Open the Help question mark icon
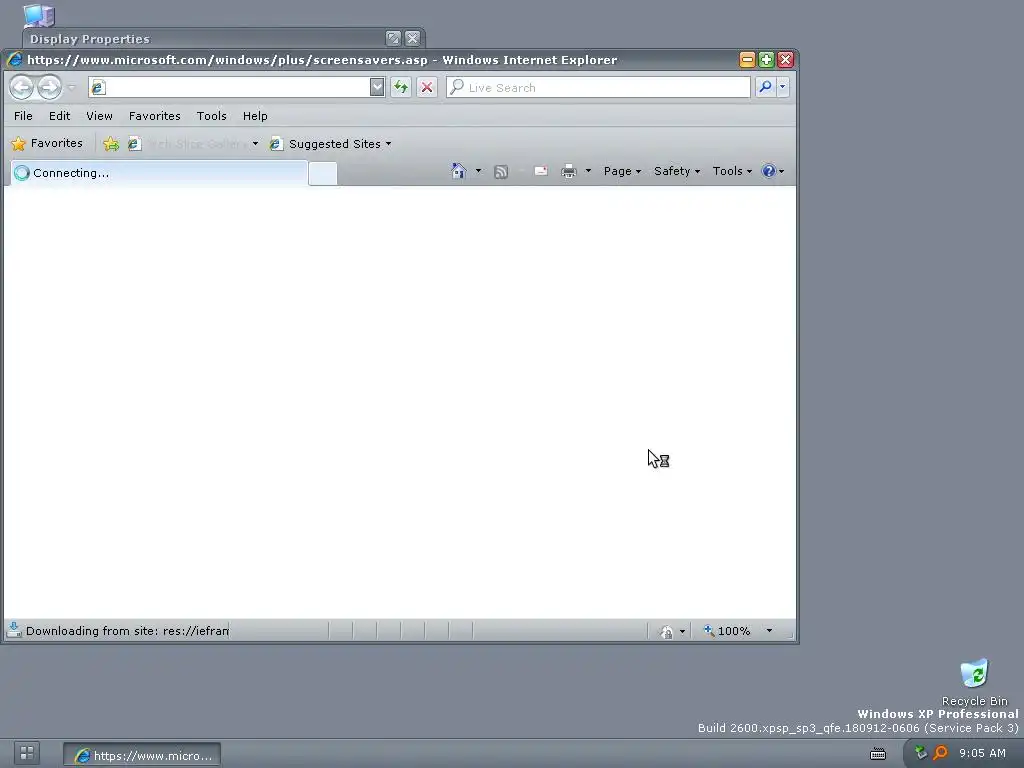Image resolution: width=1024 pixels, height=768 pixels. [x=769, y=171]
